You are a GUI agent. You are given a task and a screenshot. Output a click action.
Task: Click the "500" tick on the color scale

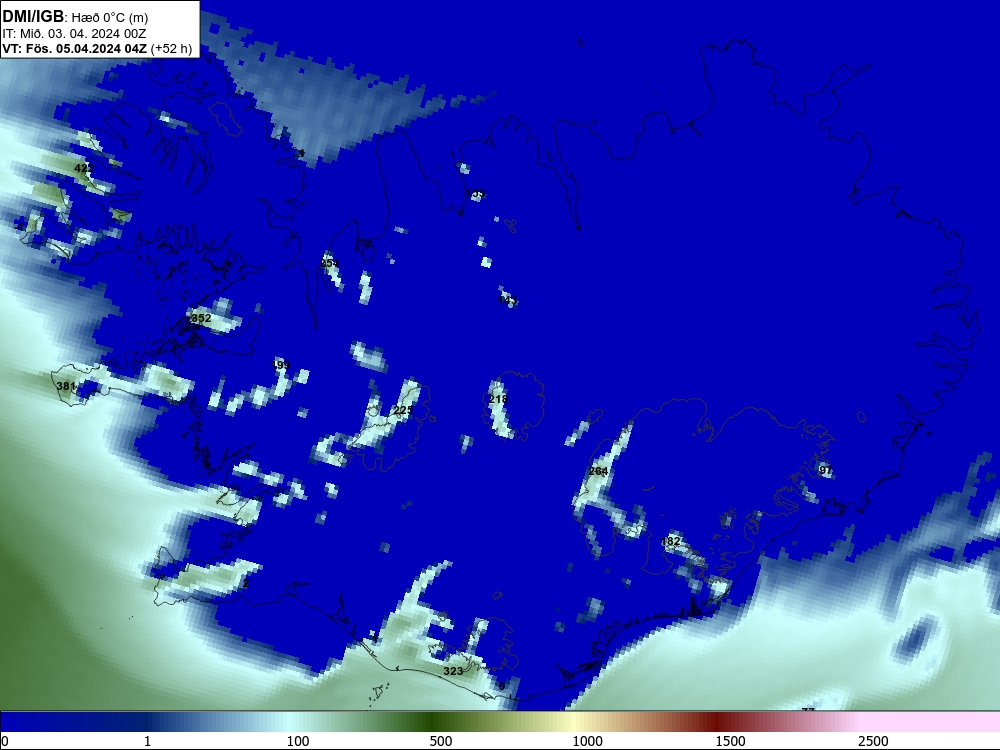click(441, 741)
